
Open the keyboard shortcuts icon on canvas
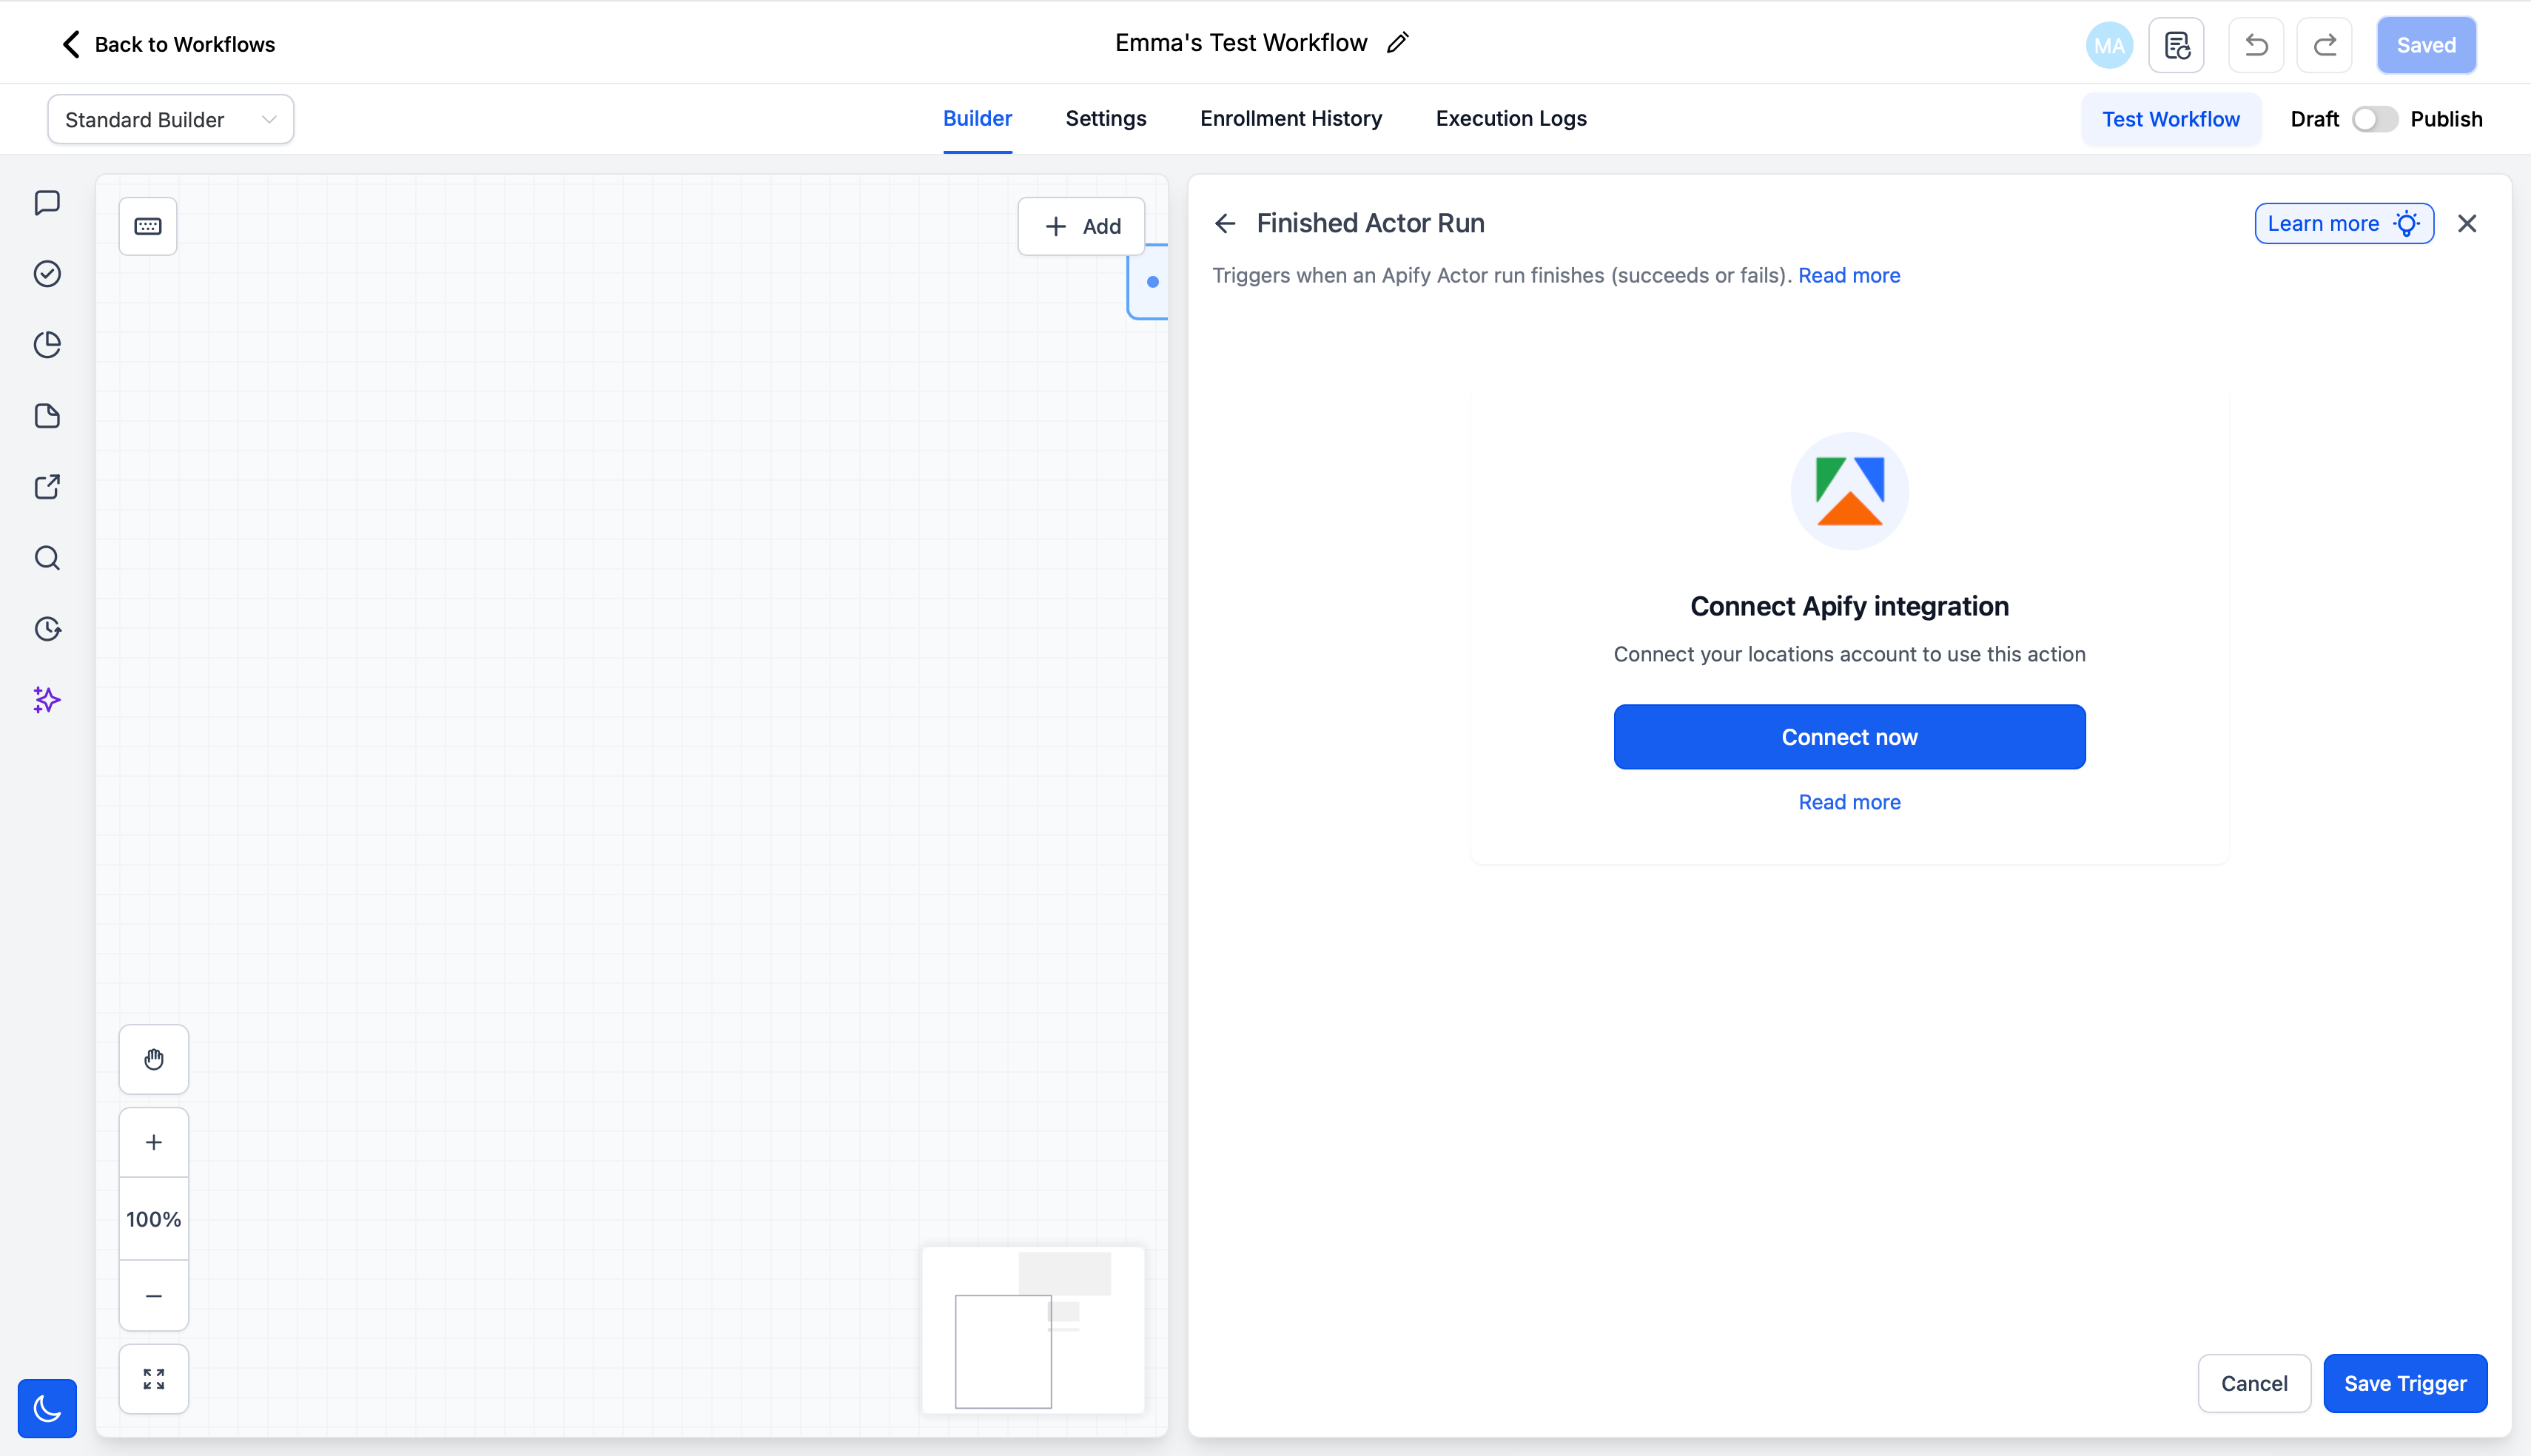[148, 226]
